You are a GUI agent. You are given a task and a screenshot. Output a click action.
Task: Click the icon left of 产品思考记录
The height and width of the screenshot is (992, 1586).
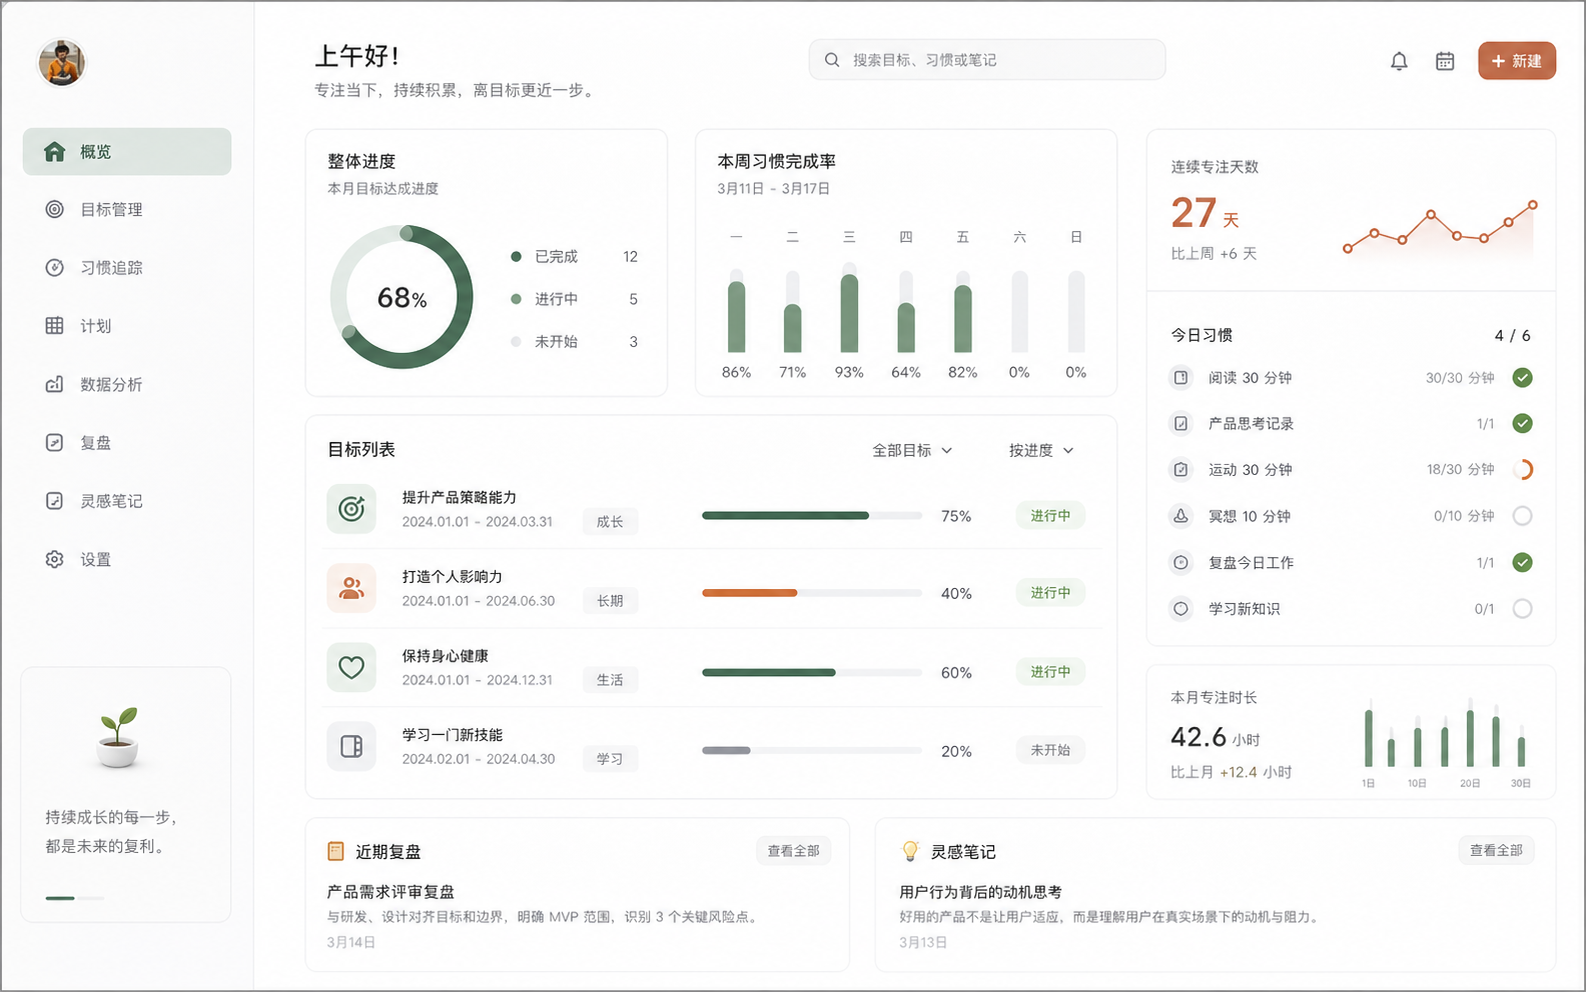pyautogui.click(x=1181, y=423)
